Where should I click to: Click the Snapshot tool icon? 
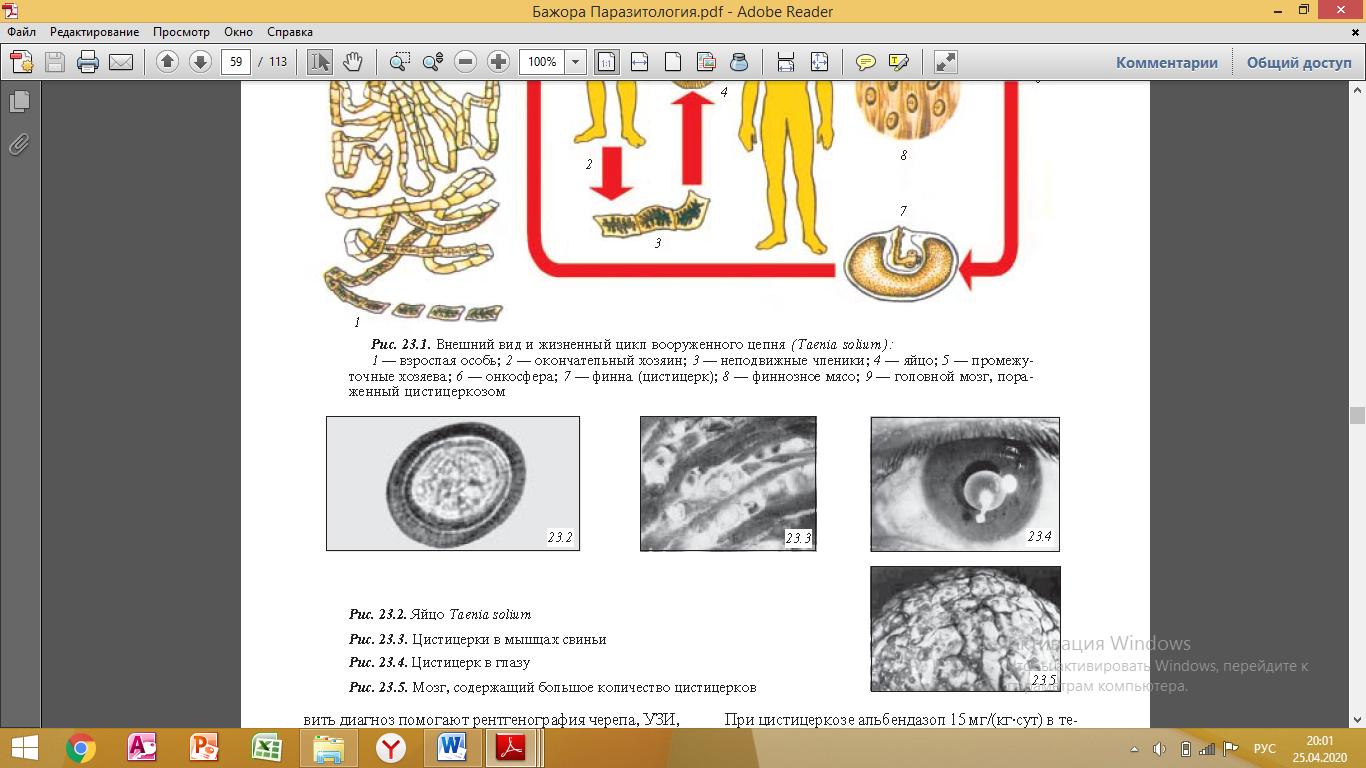(706, 62)
